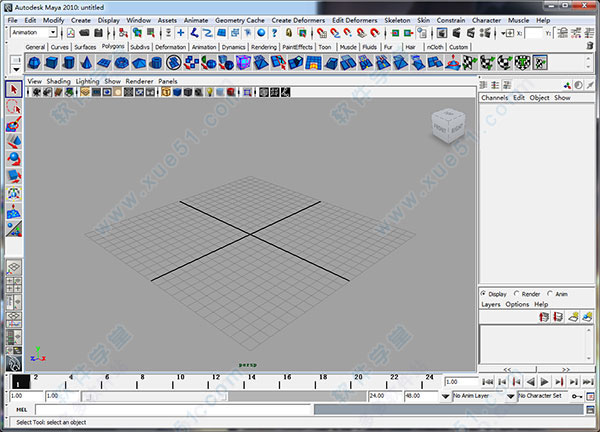This screenshot has width=600, height=432.
Task: Click the Save Scene disk icon
Action: 99,33
